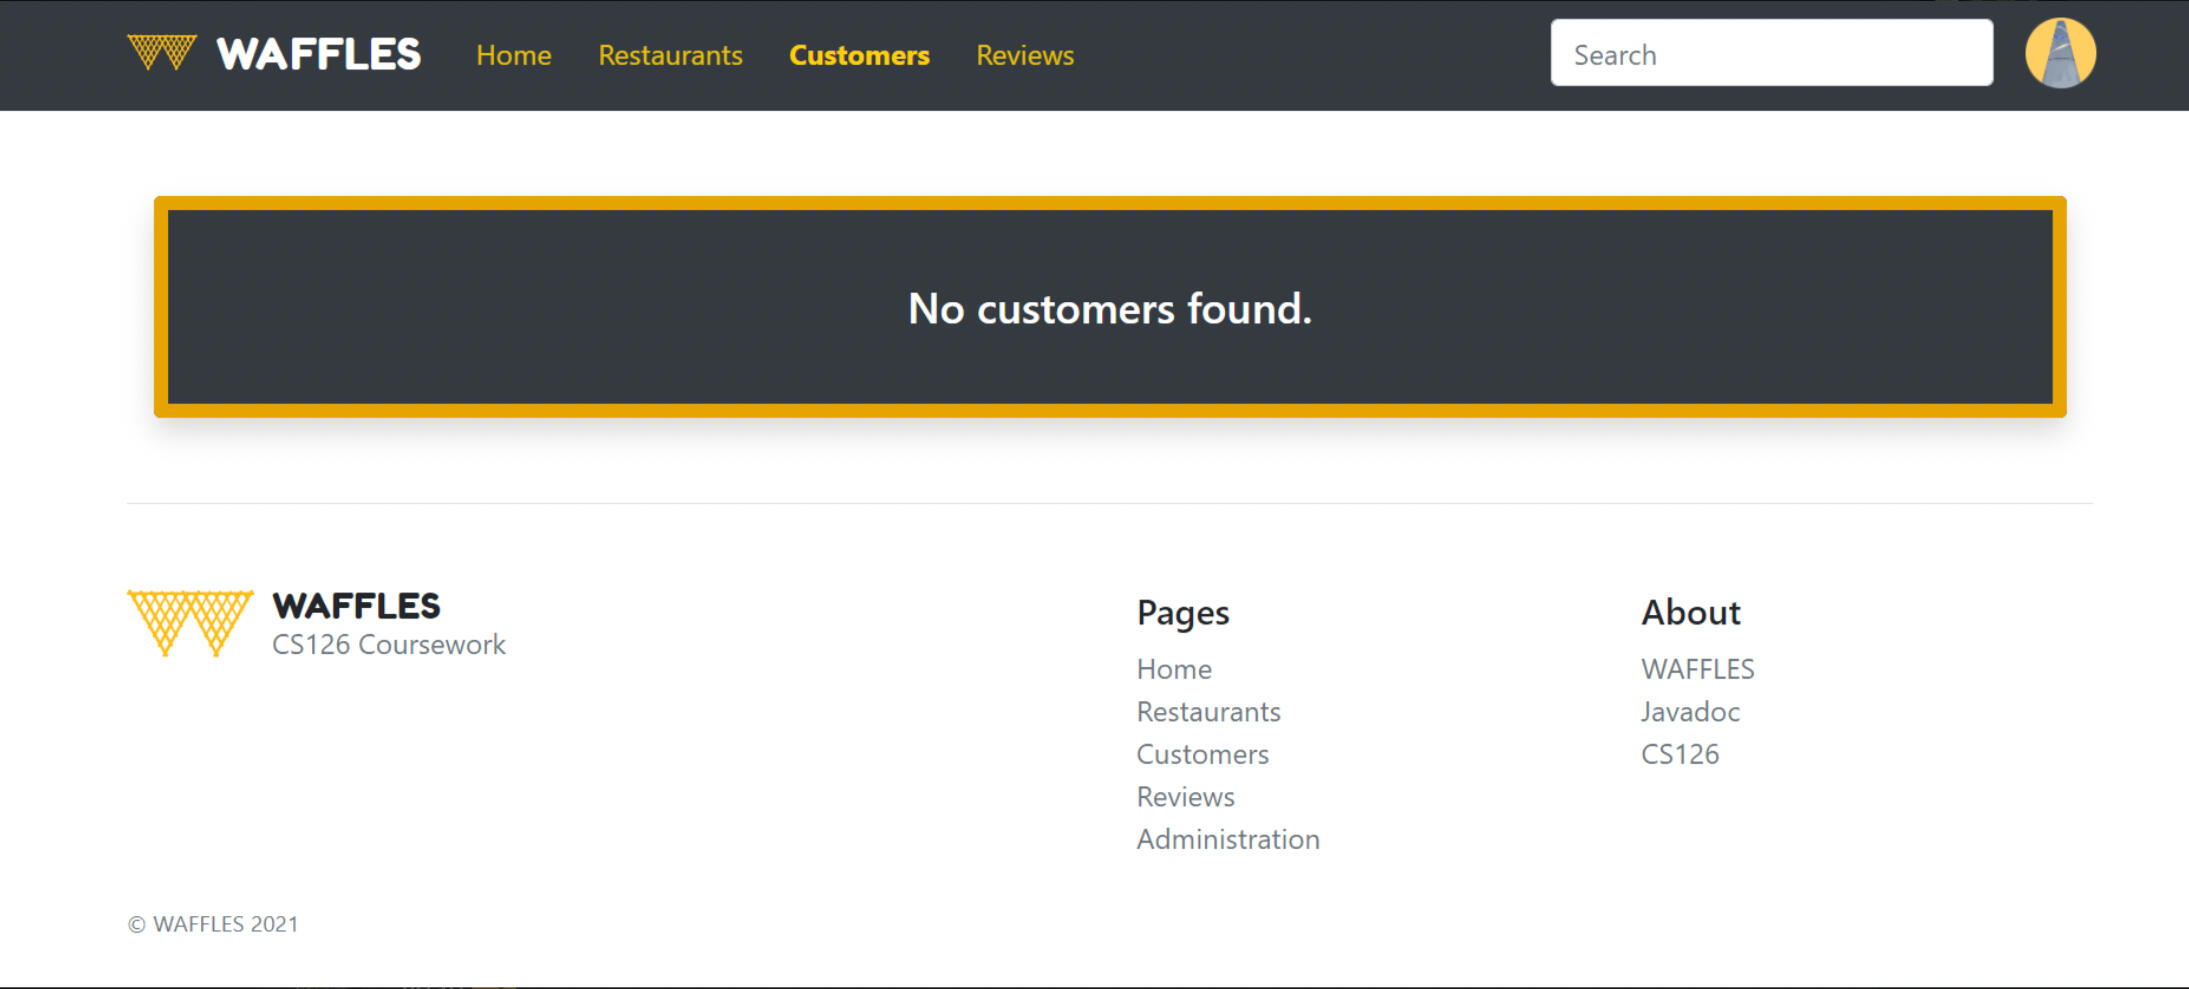Visit Restaurants link in footer Pages

pos(1208,712)
